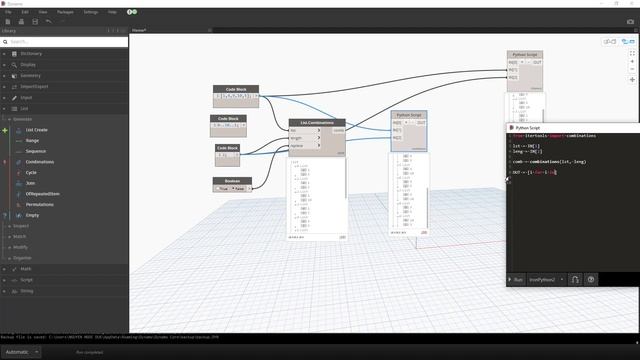640x360 pixels.
Task: Click the plus on the middle Python Script node
Action: pos(406,122)
